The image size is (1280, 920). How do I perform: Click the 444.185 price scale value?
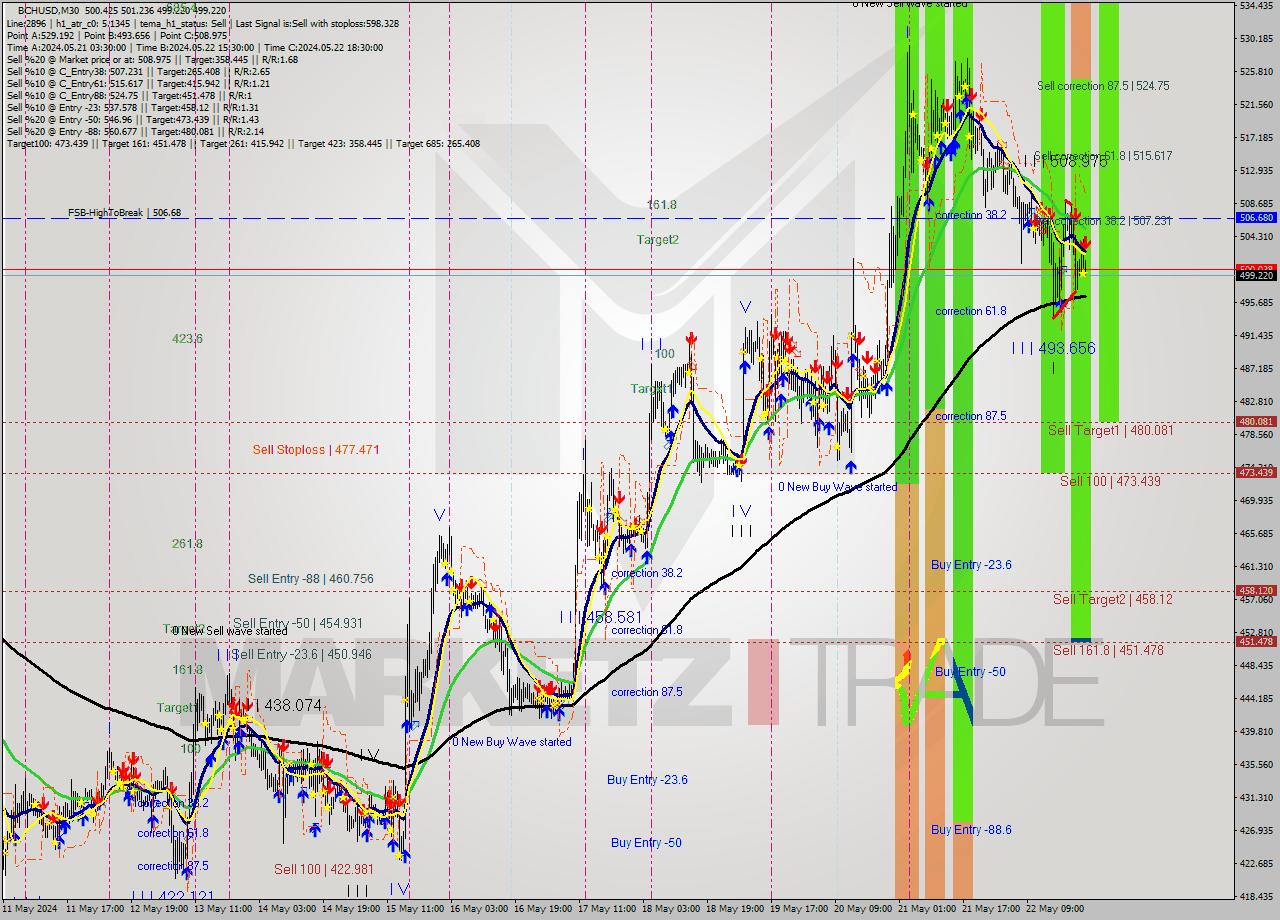pyautogui.click(x=1256, y=698)
